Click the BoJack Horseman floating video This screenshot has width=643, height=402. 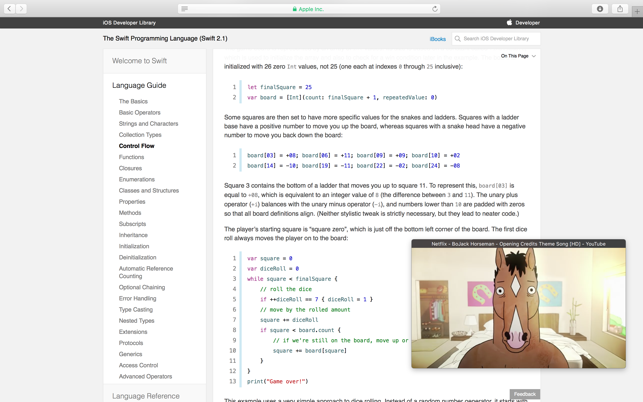[518, 308]
